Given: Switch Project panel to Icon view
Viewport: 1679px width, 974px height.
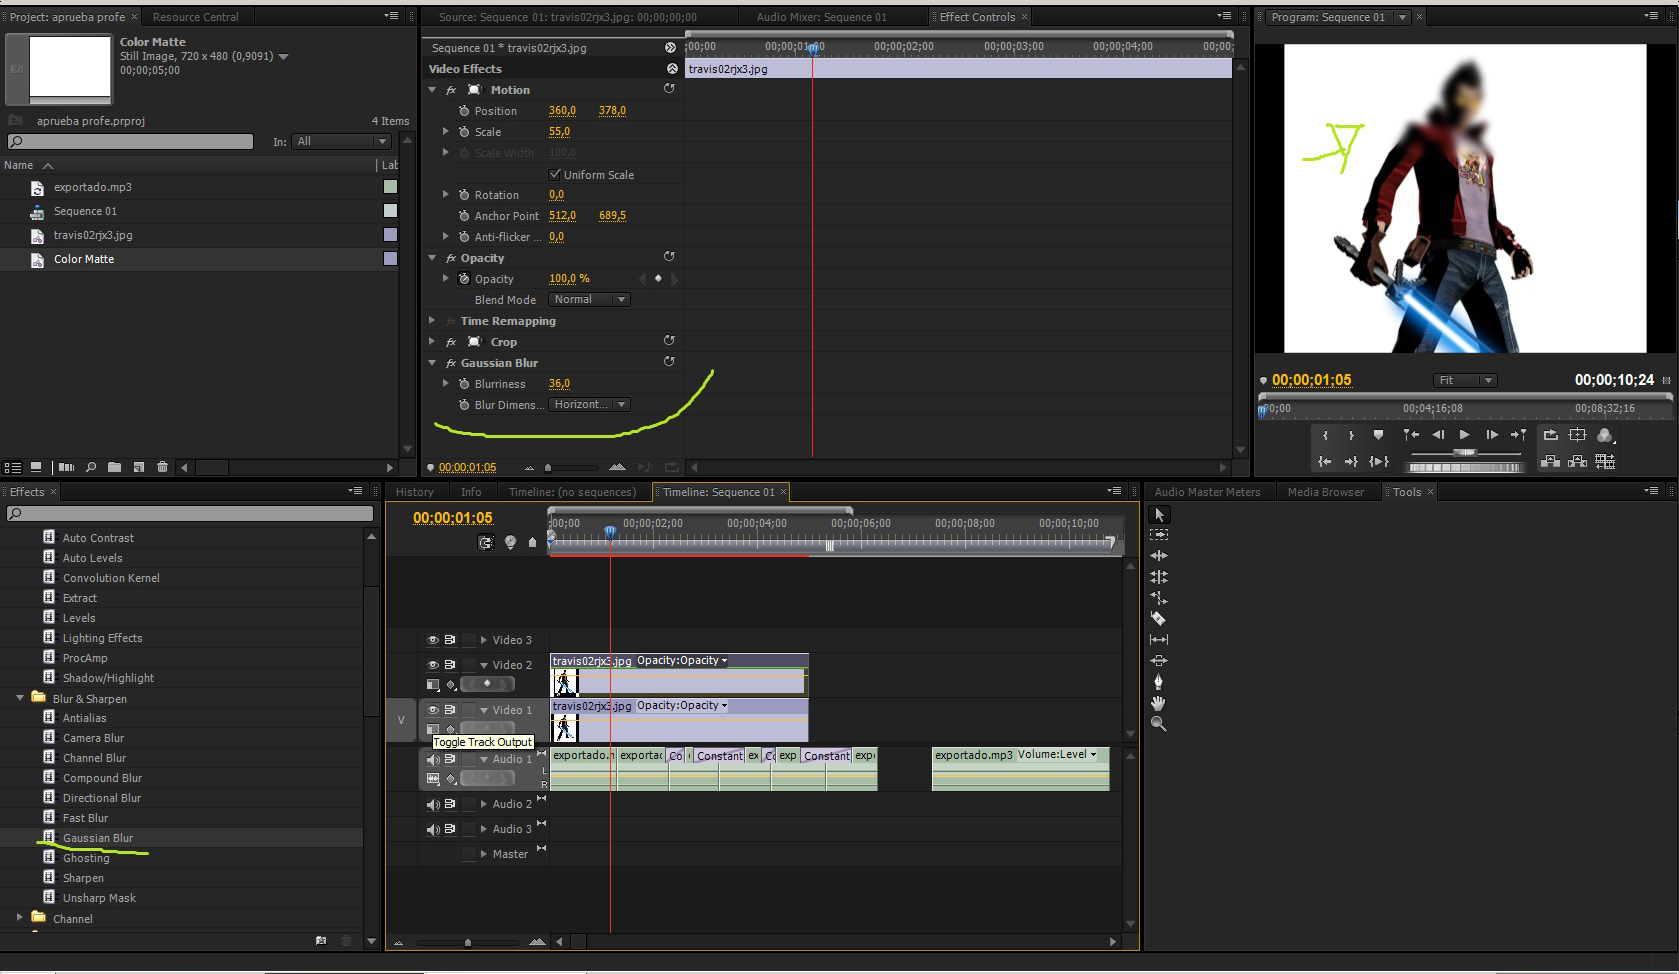Looking at the screenshot, I should click(x=36, y=467).
